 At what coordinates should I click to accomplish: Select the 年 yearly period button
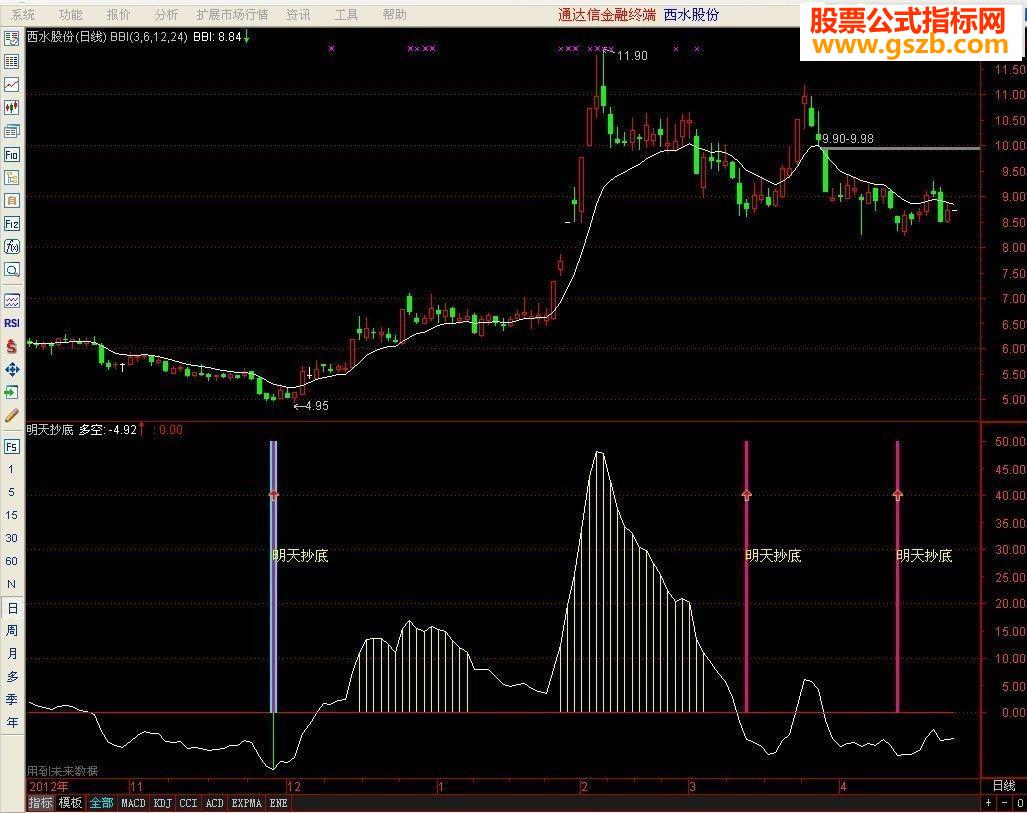pos(12,723)
